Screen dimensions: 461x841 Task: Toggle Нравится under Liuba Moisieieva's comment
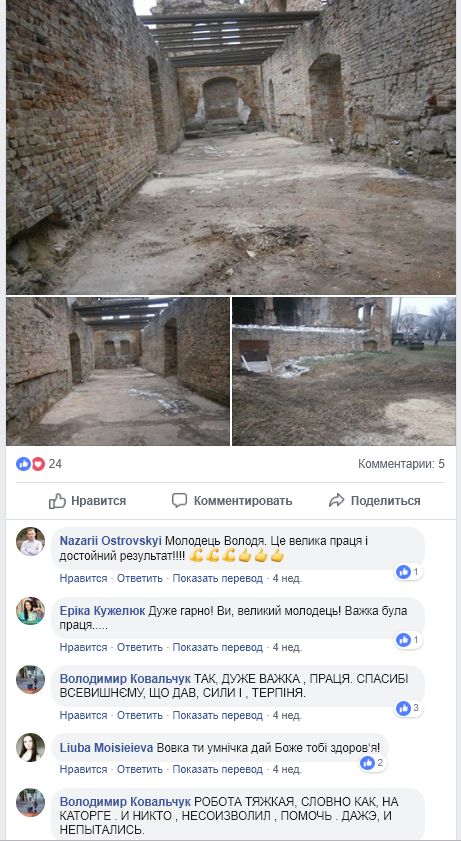click(x=83, y=769)
